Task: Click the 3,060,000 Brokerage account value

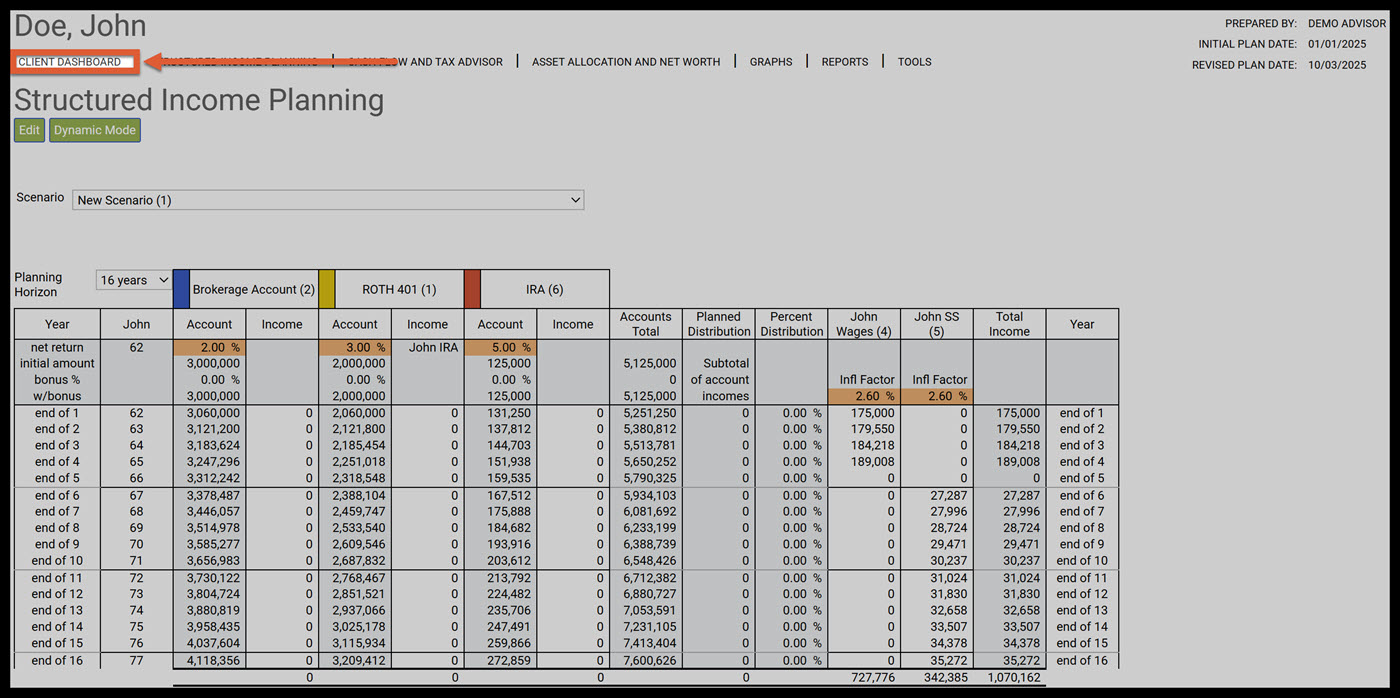Action: (213, 413)
